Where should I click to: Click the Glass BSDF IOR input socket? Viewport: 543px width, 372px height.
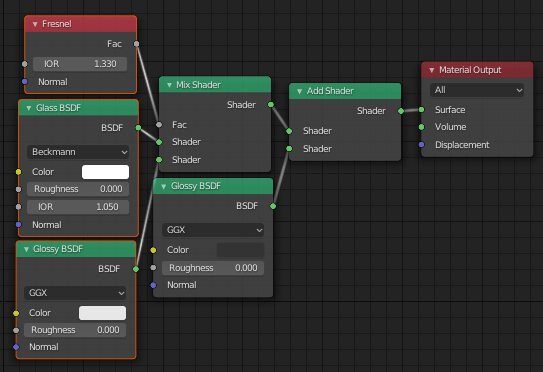tap(19, 207)
